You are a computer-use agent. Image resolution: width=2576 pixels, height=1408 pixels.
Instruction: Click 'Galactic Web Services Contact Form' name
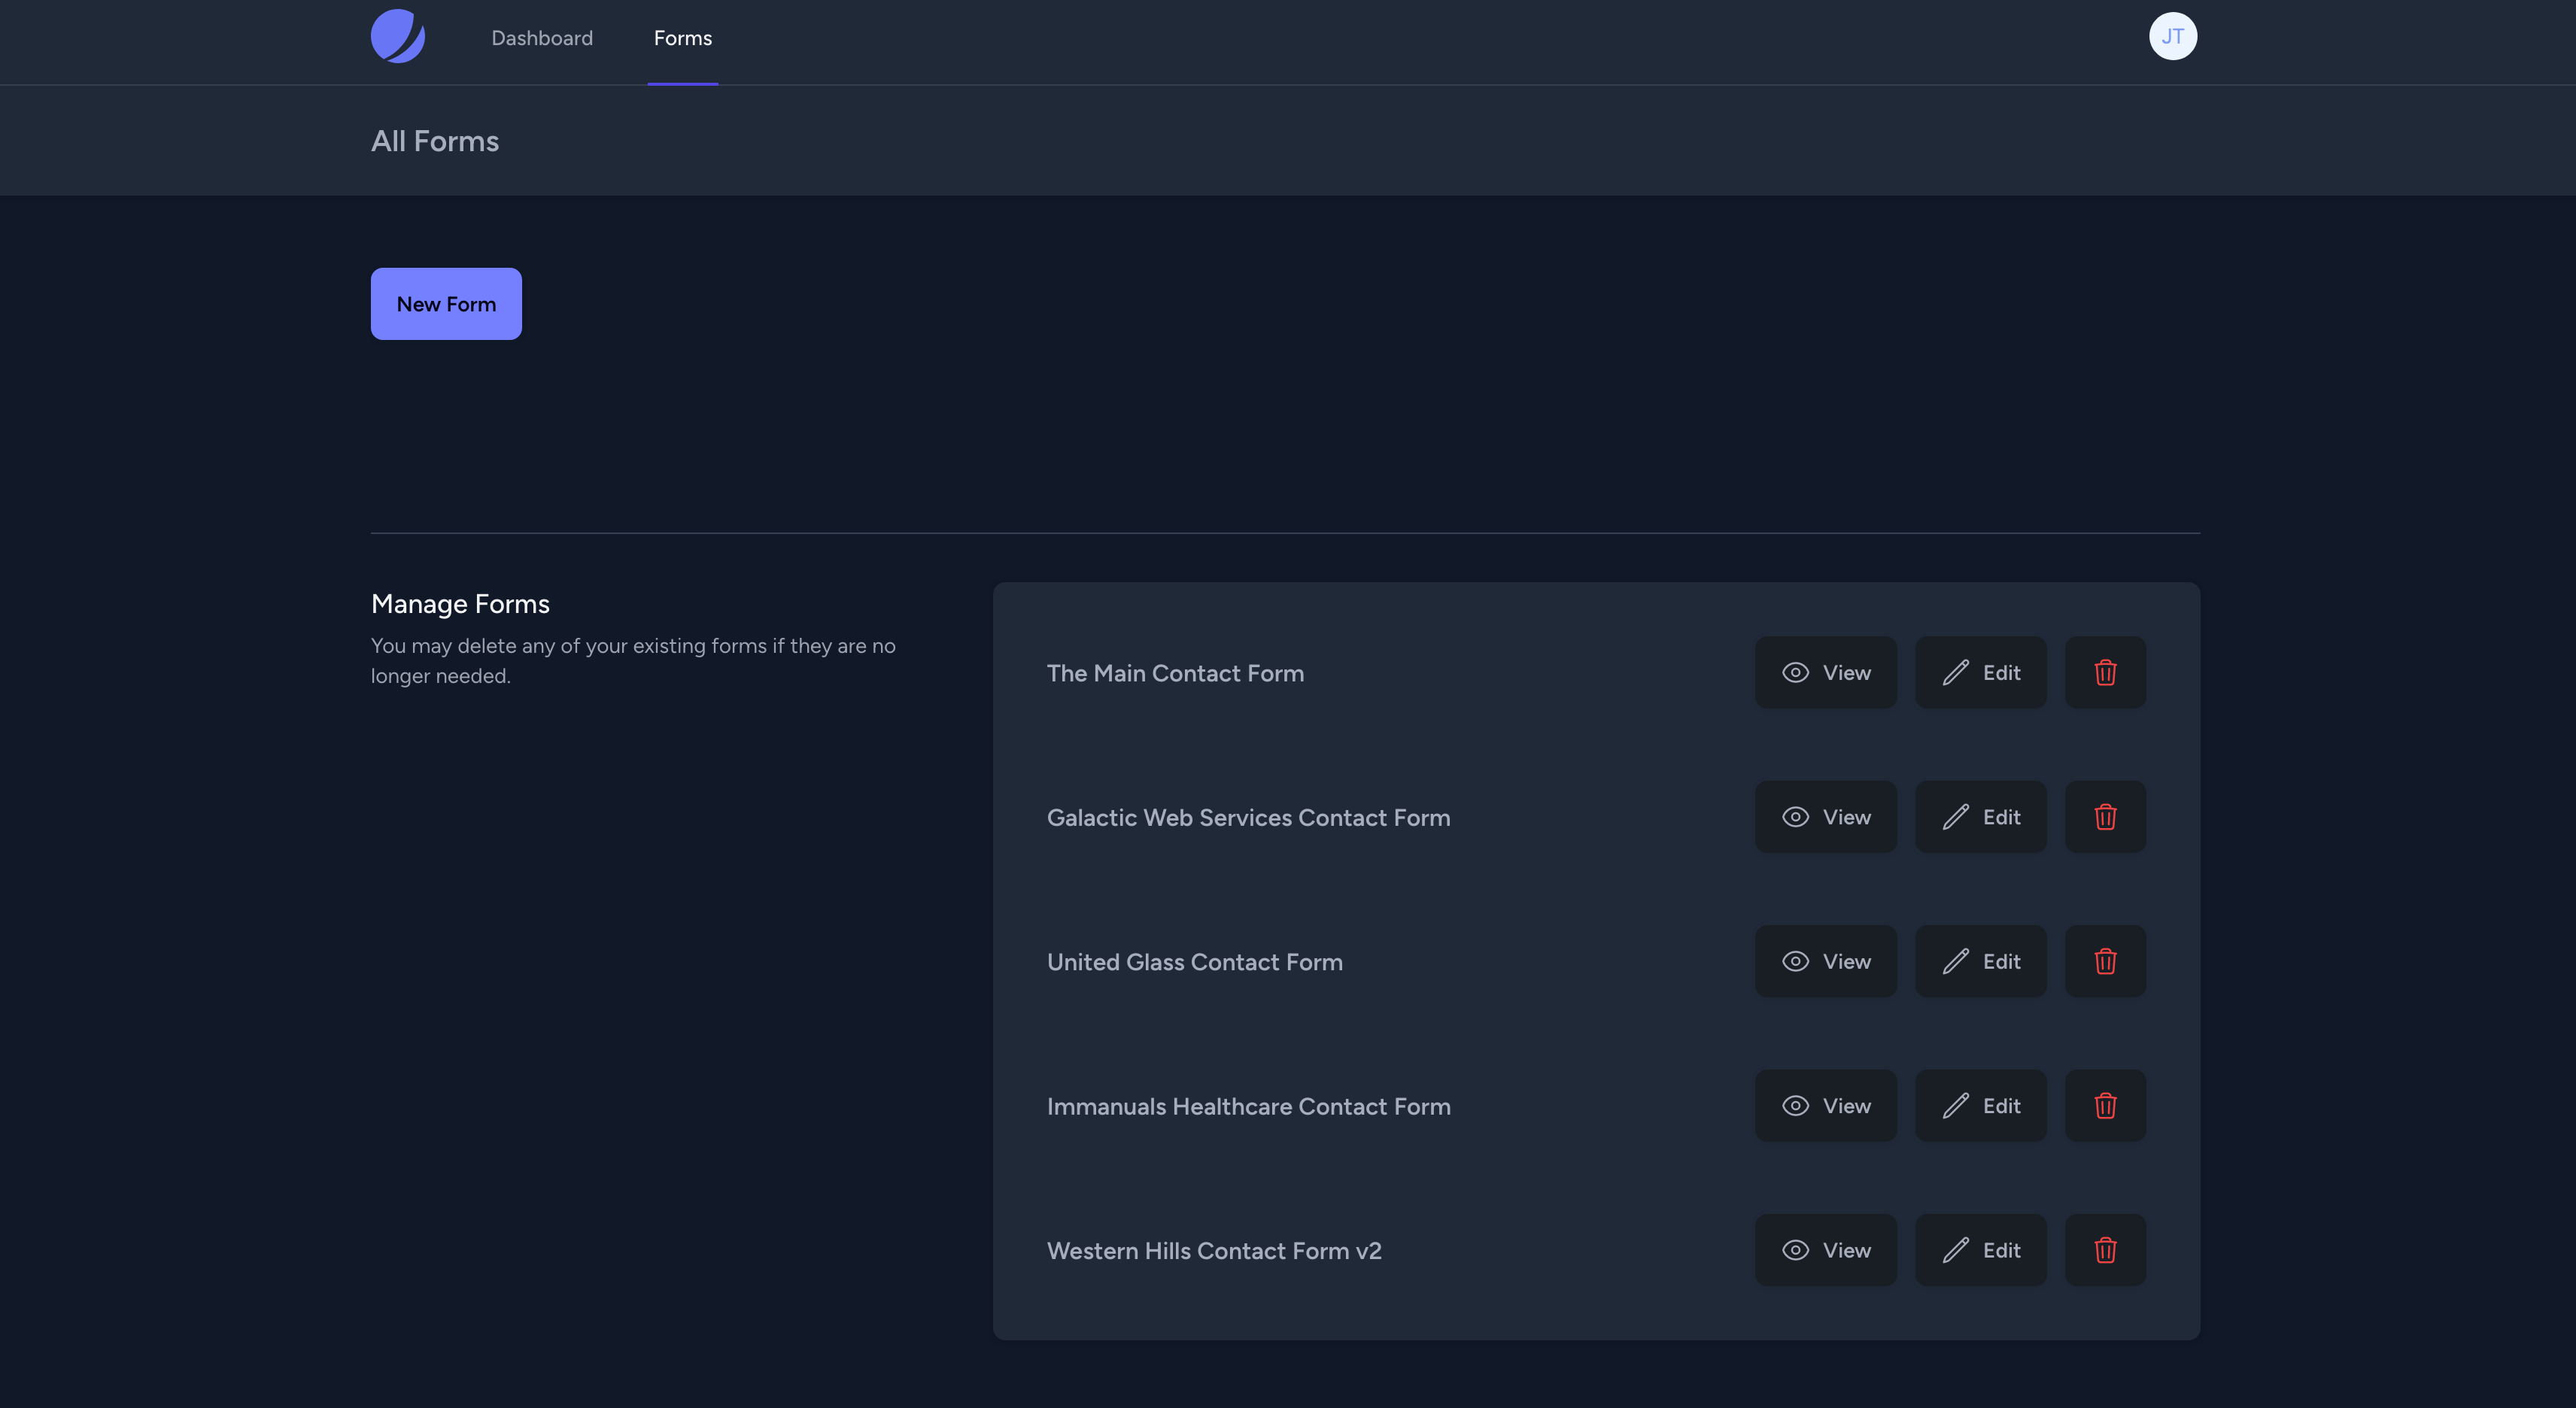(1248, 817)
